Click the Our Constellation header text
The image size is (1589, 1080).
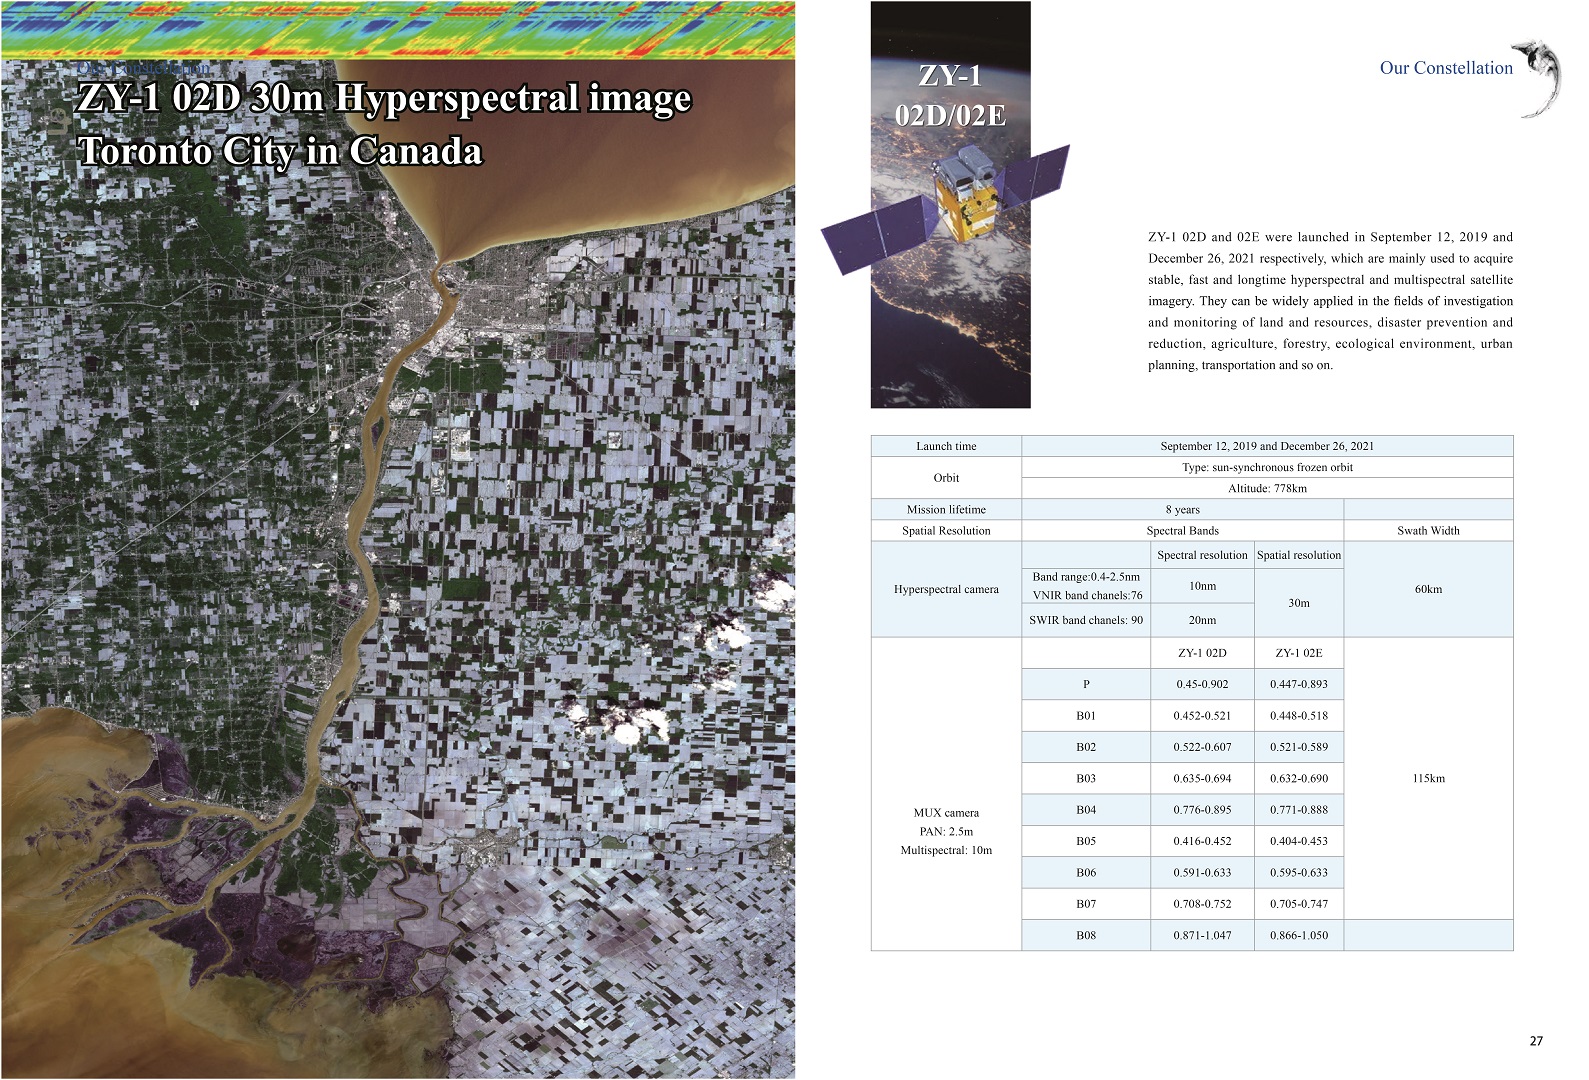[1445, 68]
